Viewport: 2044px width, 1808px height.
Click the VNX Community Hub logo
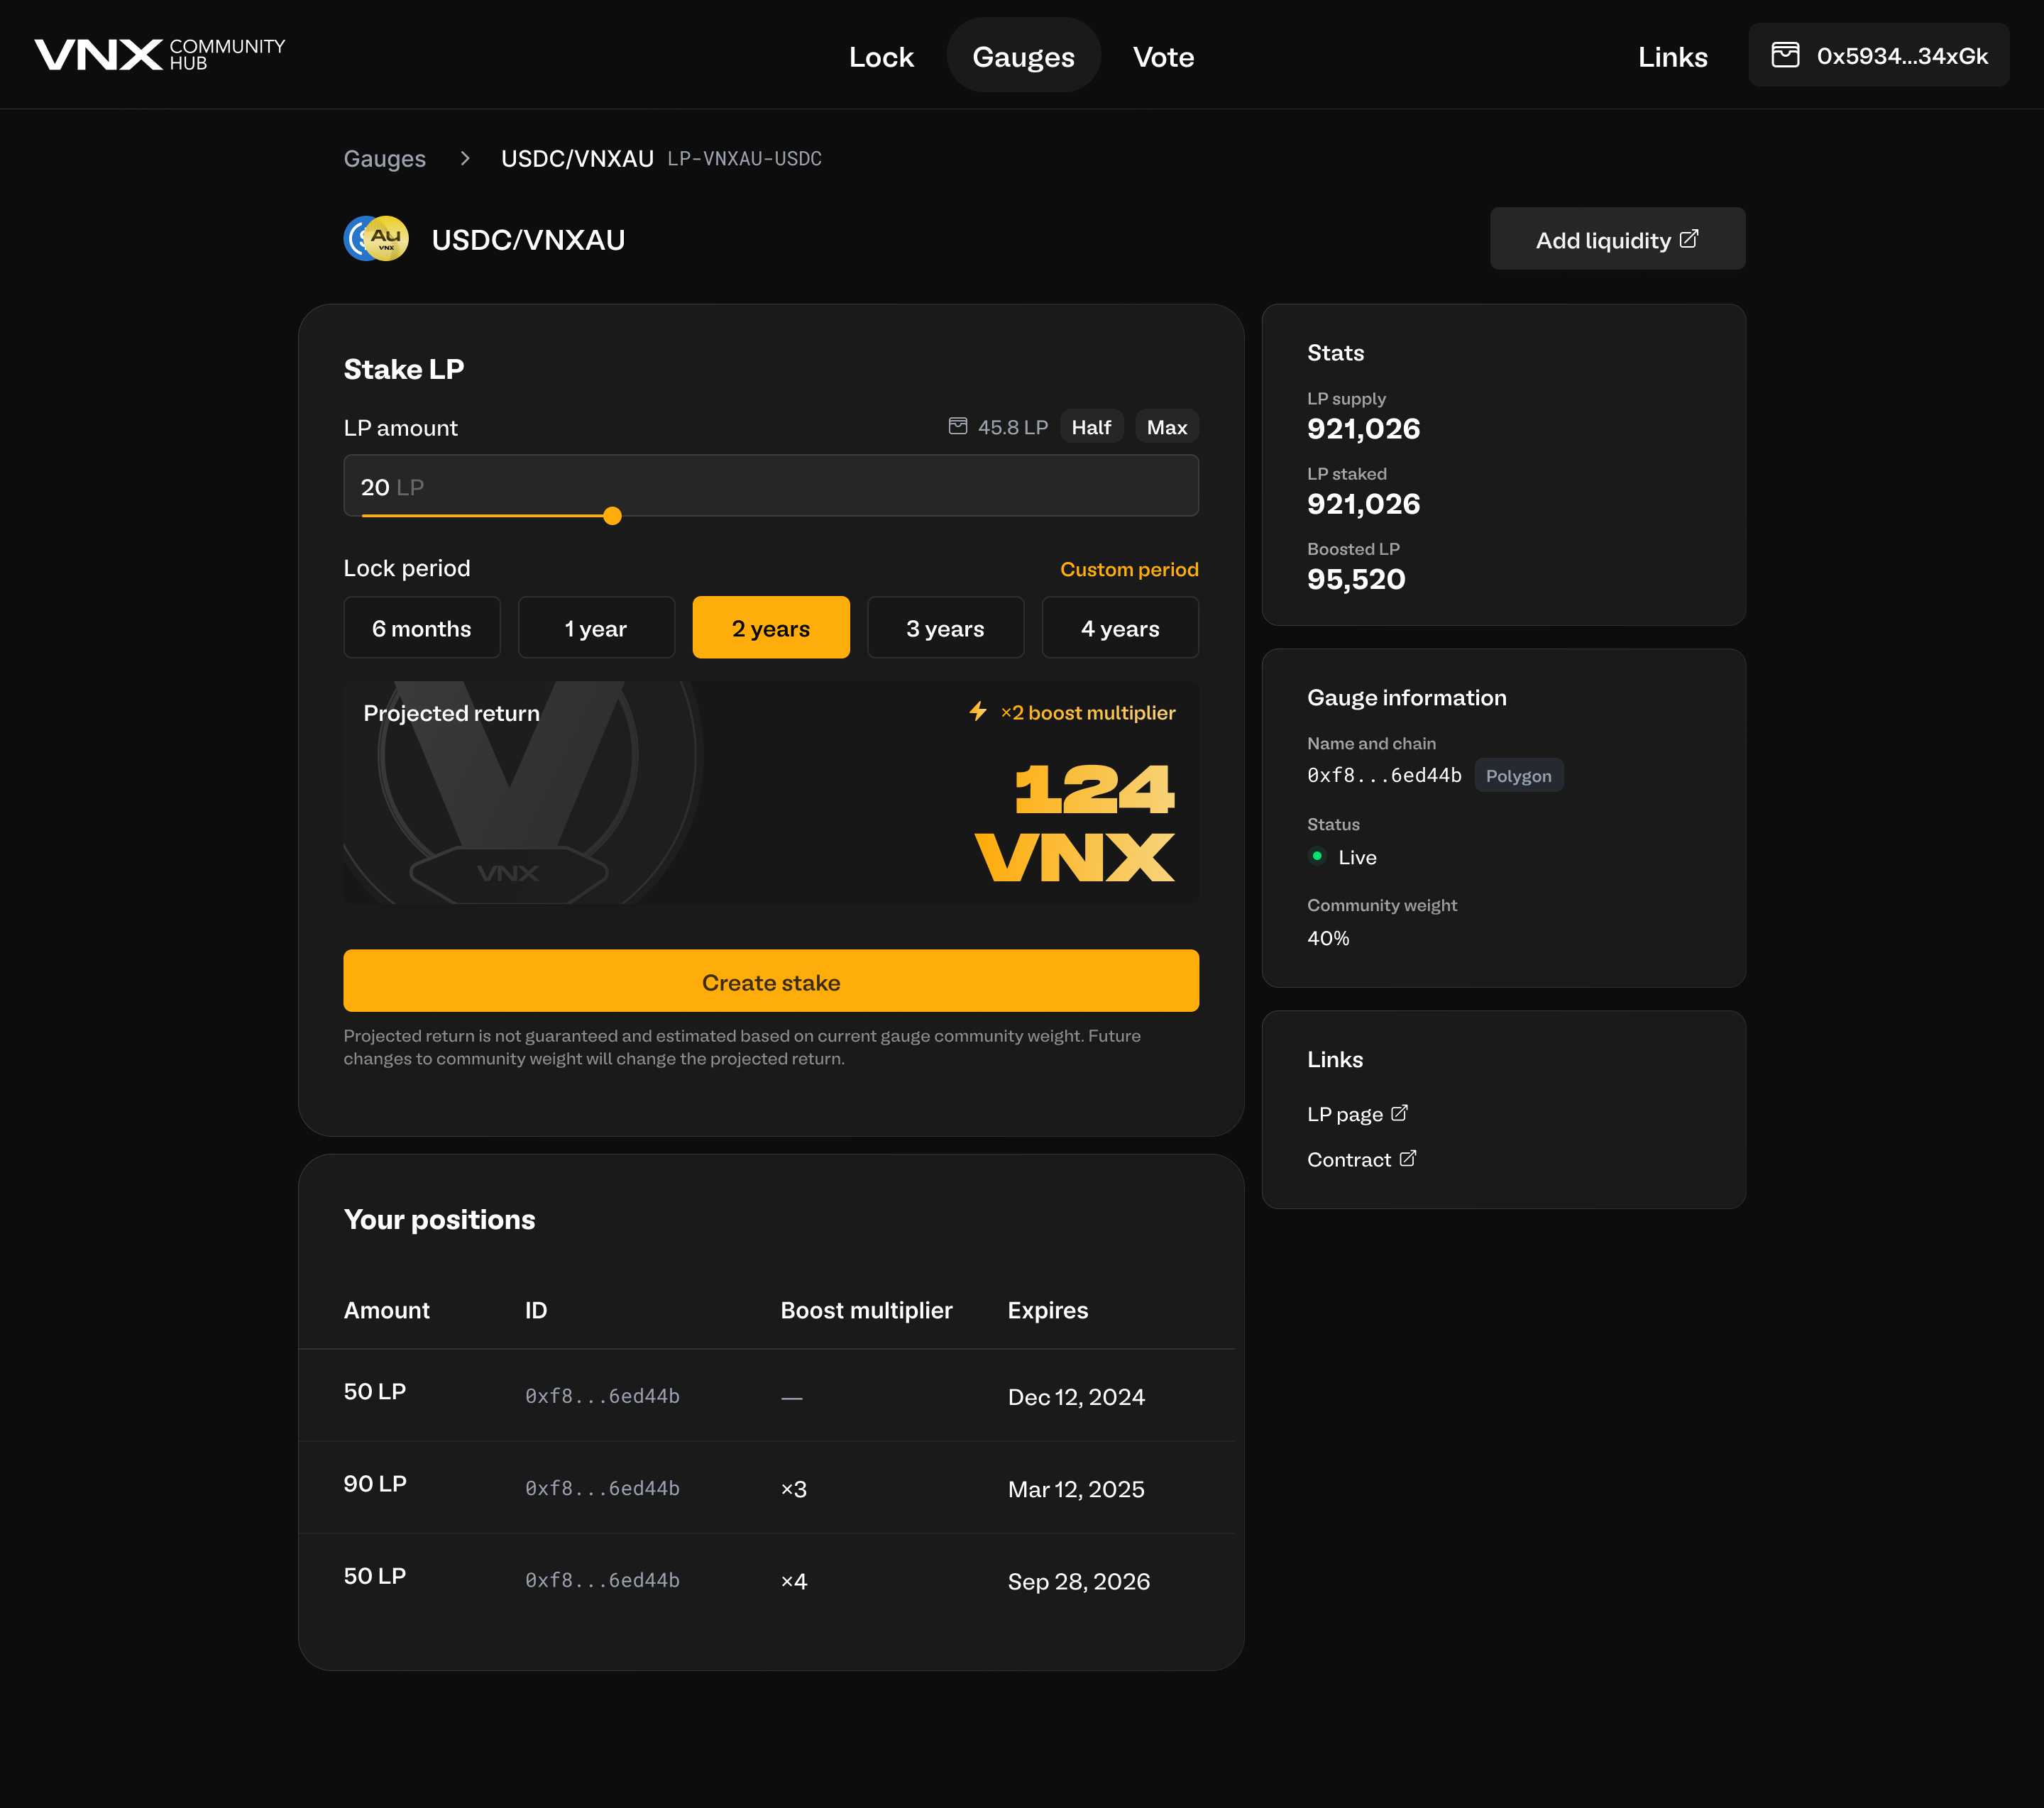click(160, 54)
